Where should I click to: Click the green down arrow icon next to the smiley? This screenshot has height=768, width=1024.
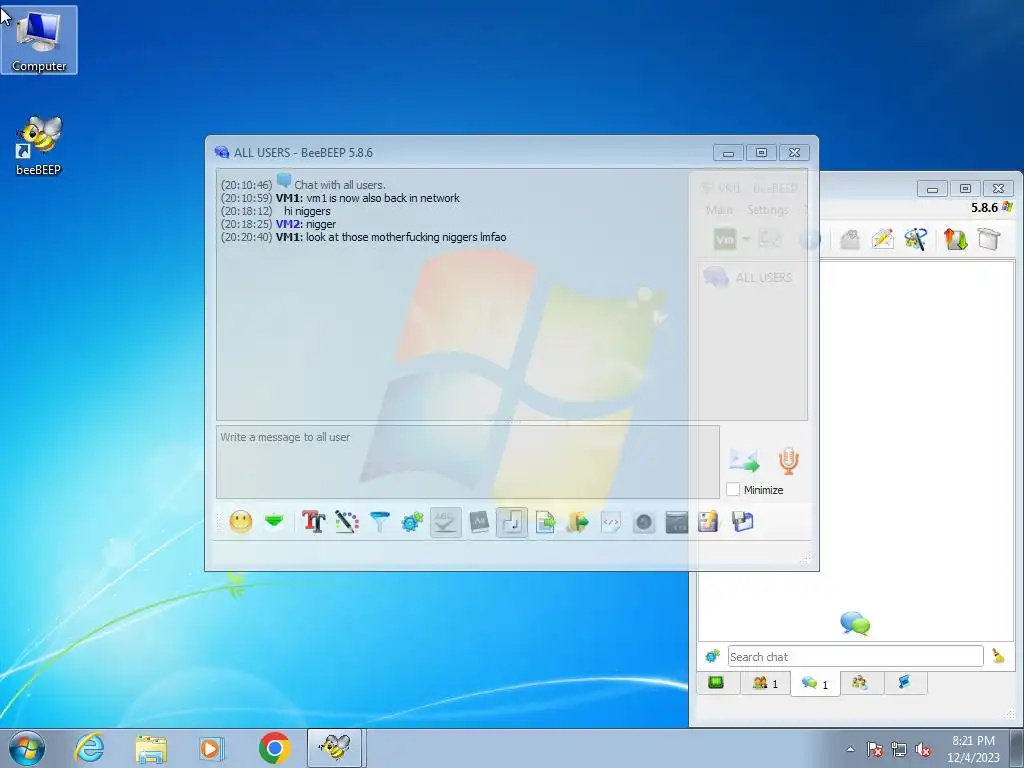pyautogui.click(x=274, y=521)
